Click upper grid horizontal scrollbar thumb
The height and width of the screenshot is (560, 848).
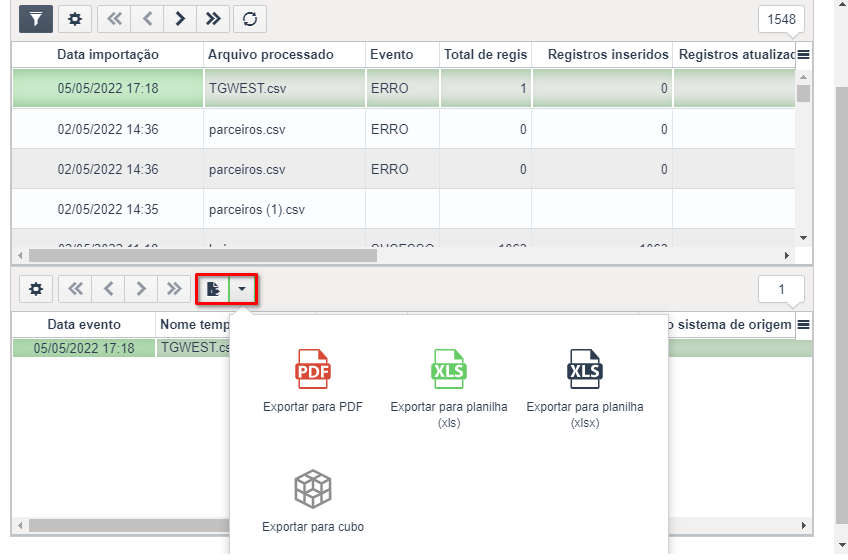click(x=203, y=255)
